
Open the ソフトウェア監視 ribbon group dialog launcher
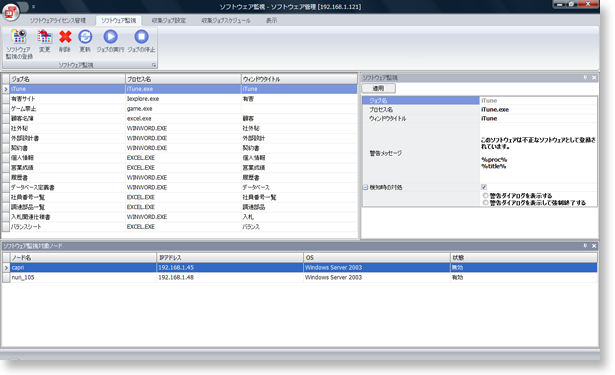154,65
